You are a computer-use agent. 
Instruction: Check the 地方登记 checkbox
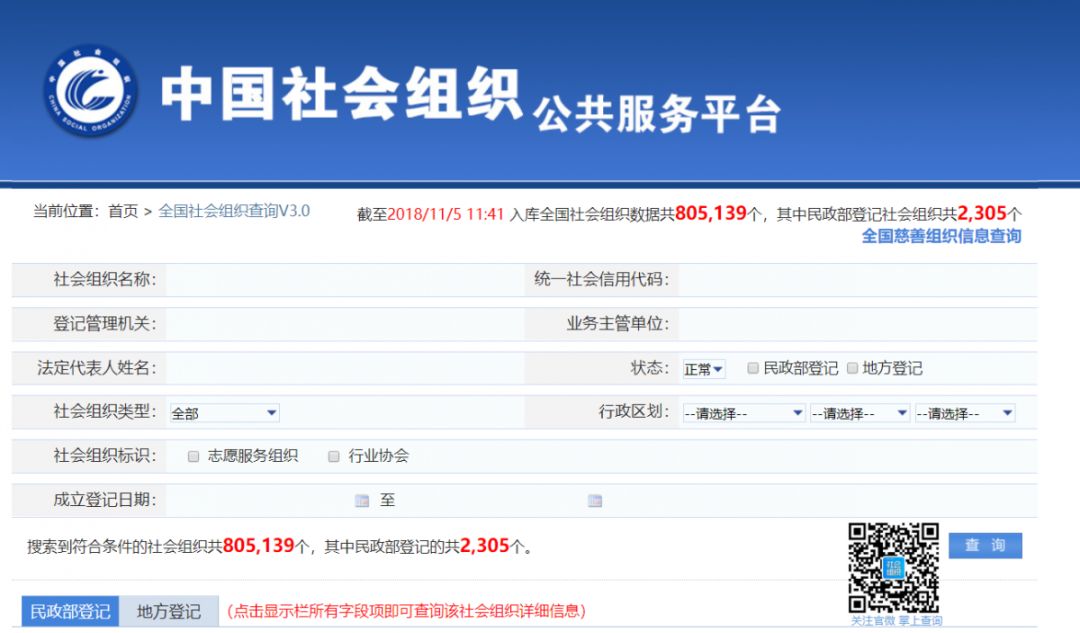[853, 368]
